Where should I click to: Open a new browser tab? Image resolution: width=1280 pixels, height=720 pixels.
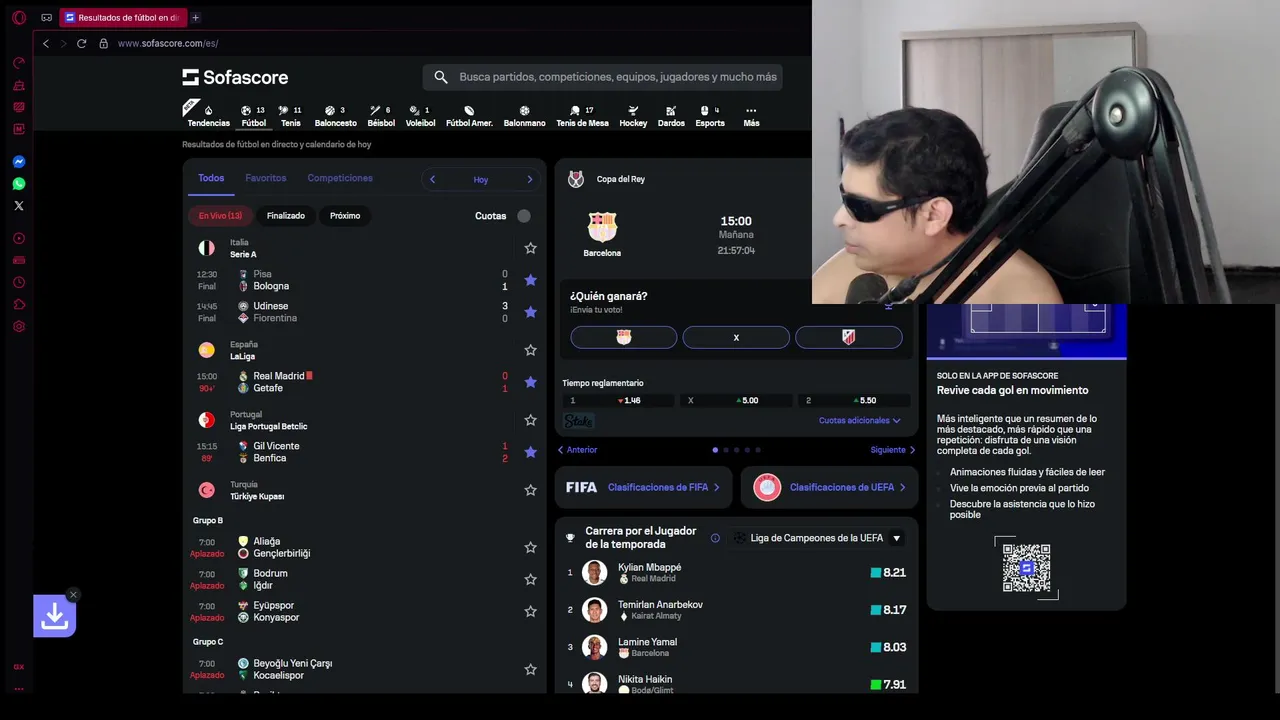point(195,17)
